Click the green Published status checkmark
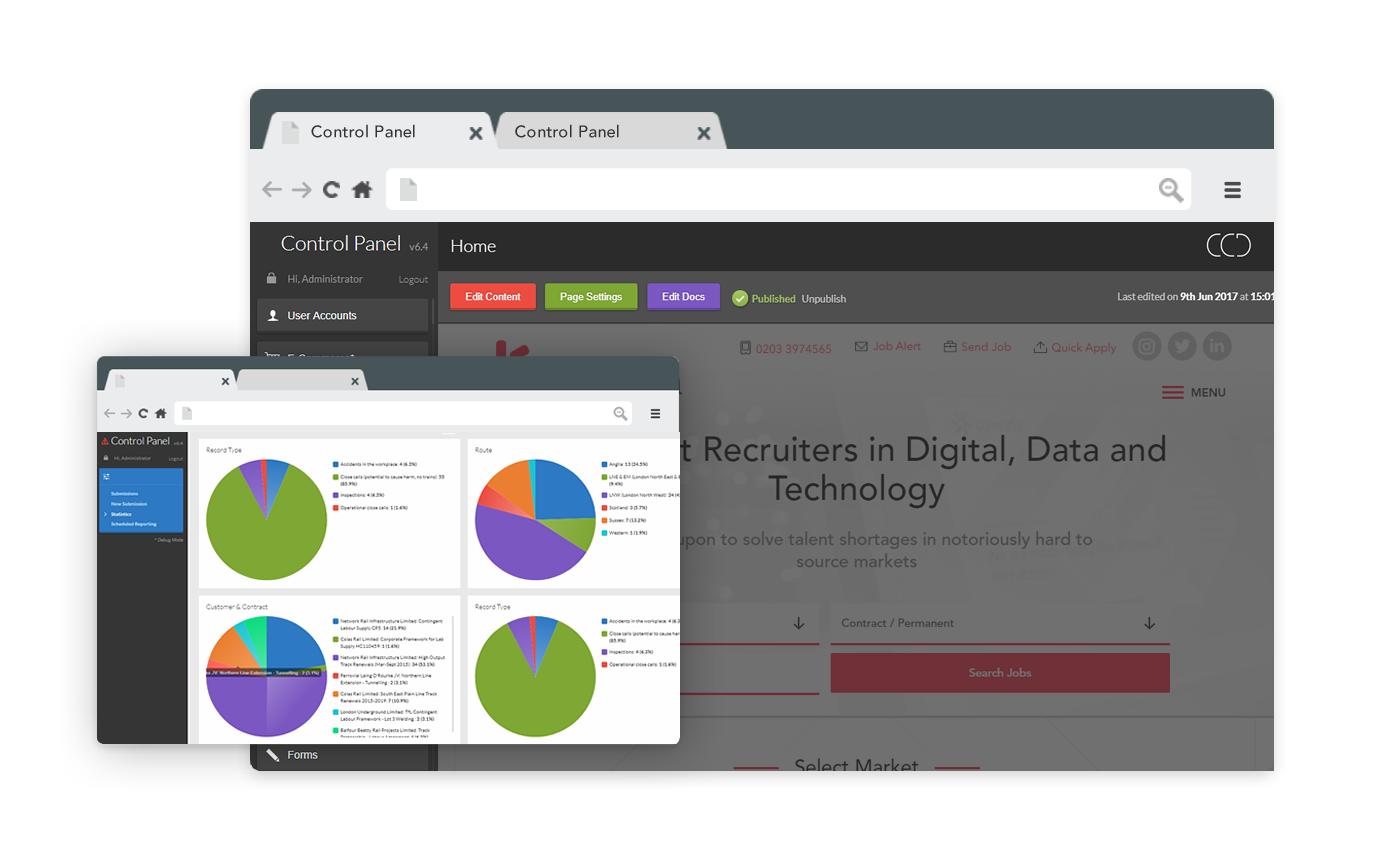The width and height of the screenshot is (1400, 844). (x=740, y=298)
